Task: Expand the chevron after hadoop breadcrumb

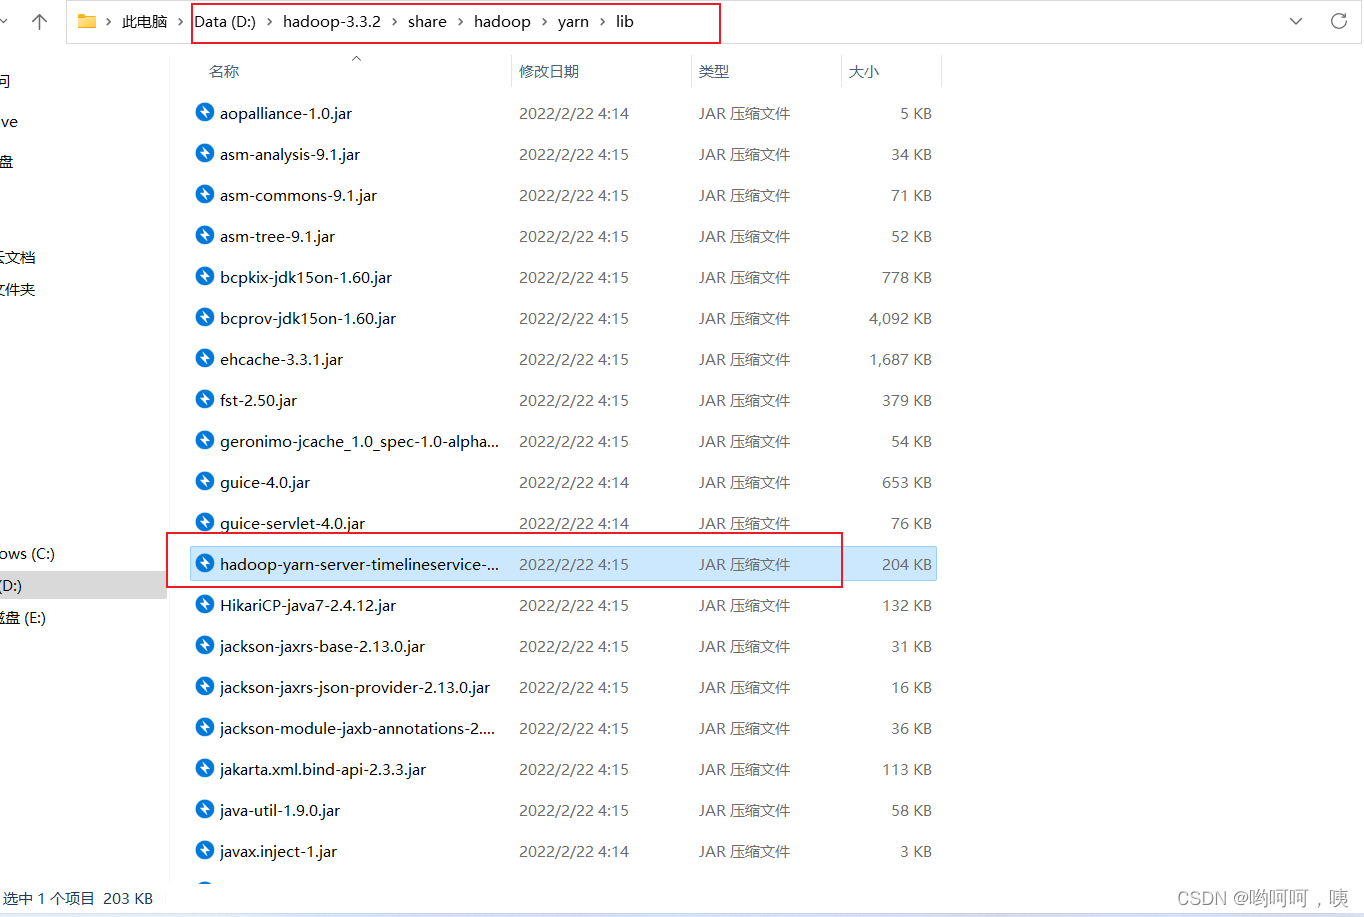Action: click(544, 22)
